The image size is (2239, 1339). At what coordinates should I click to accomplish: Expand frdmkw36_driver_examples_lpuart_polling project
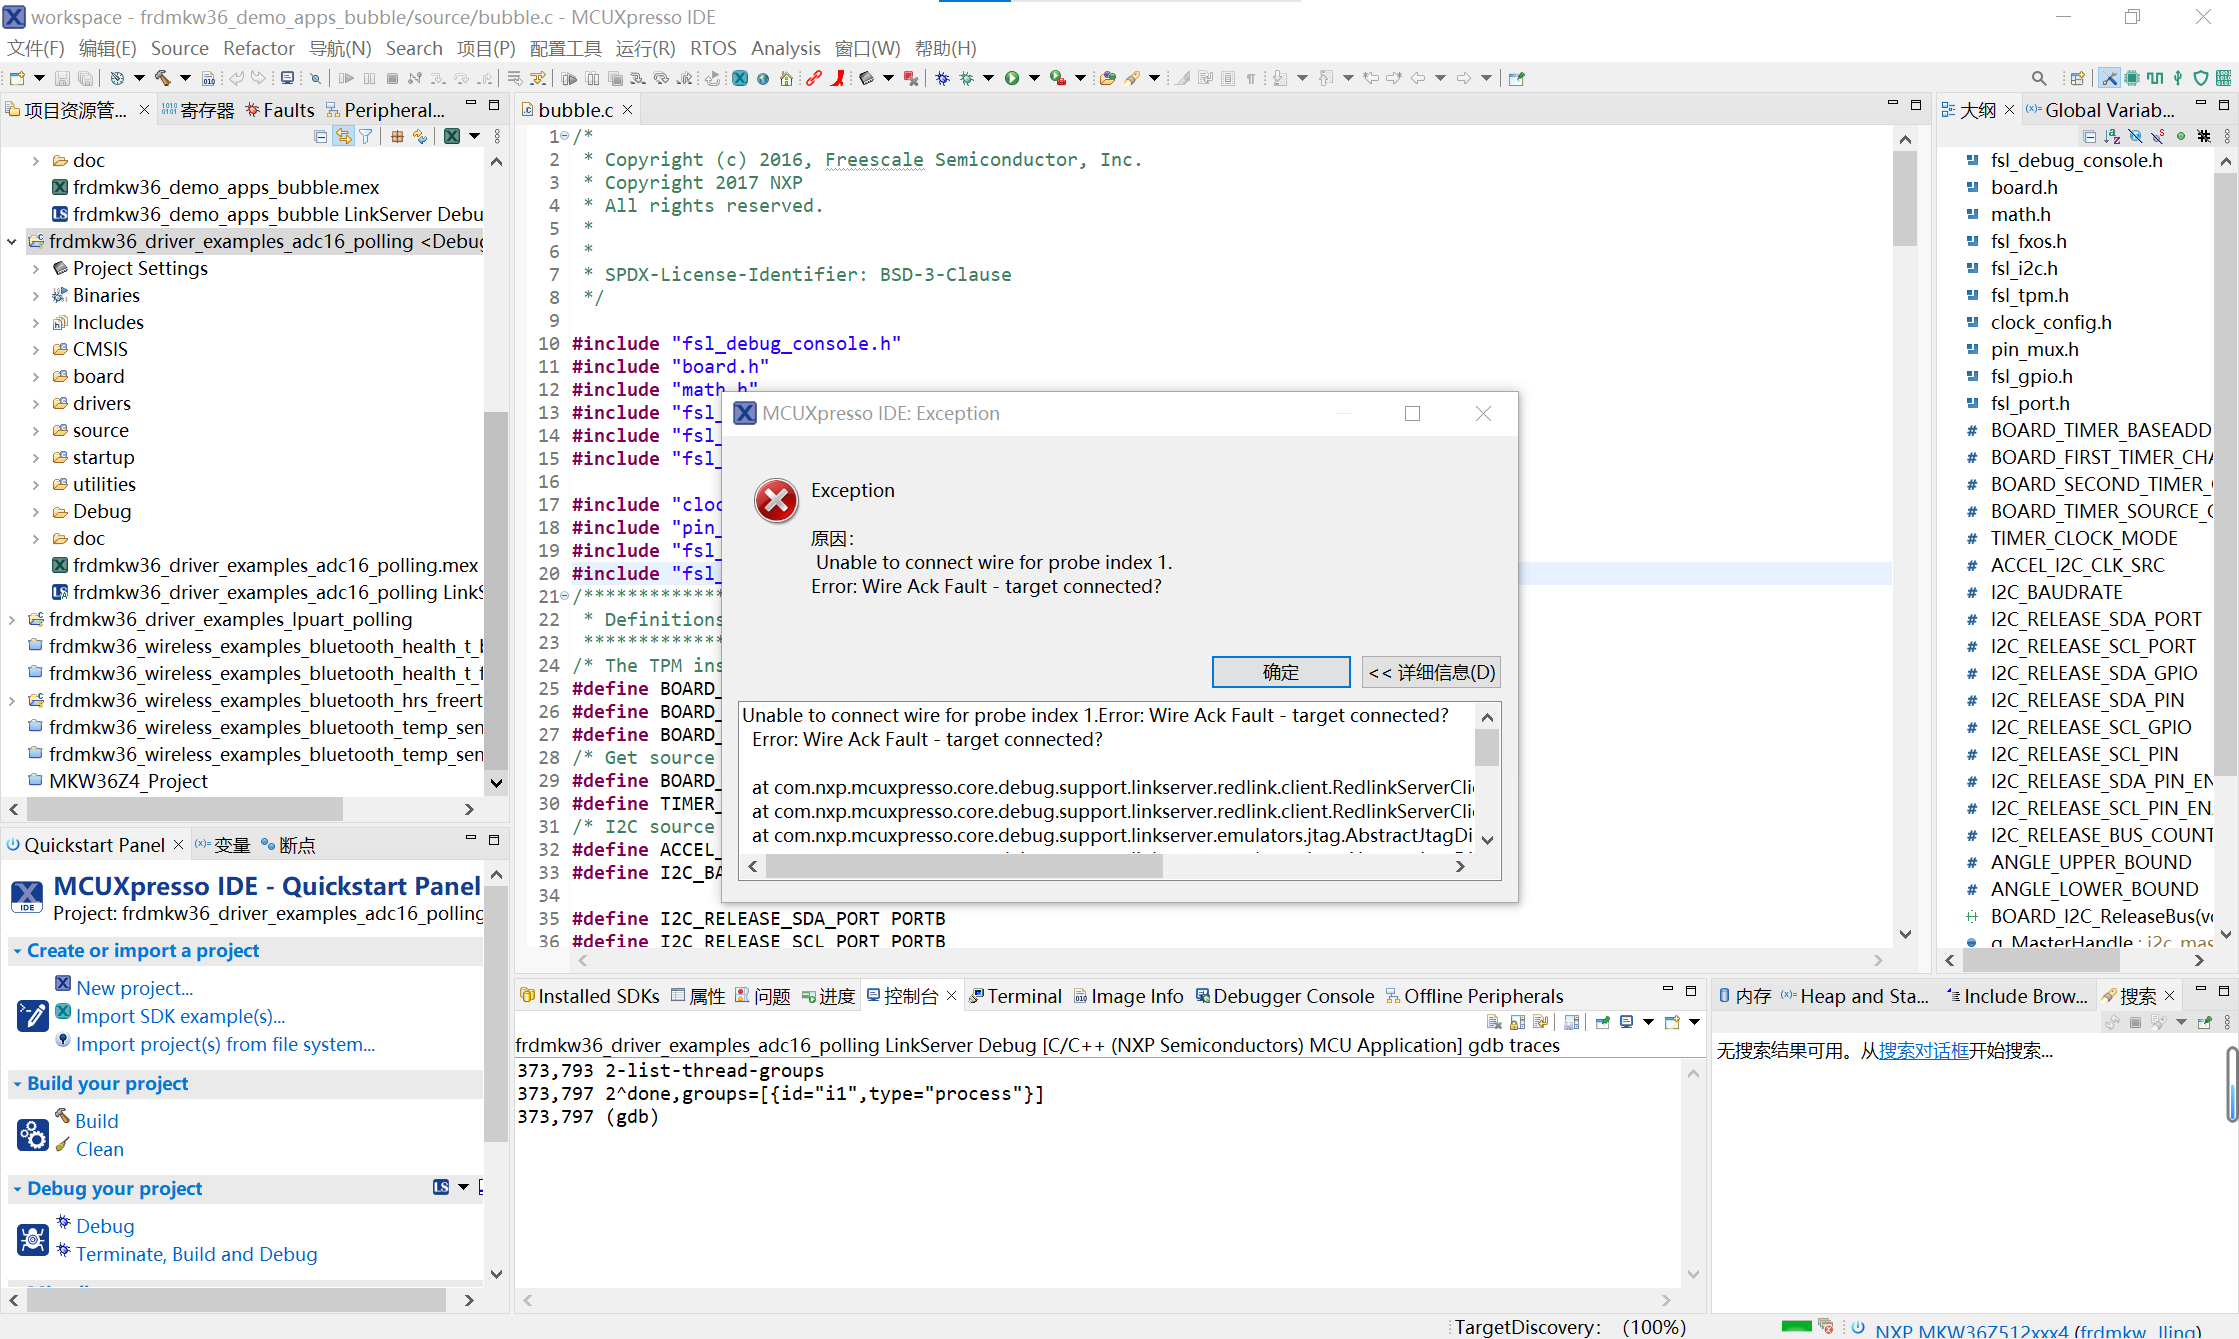pos(12,620)
